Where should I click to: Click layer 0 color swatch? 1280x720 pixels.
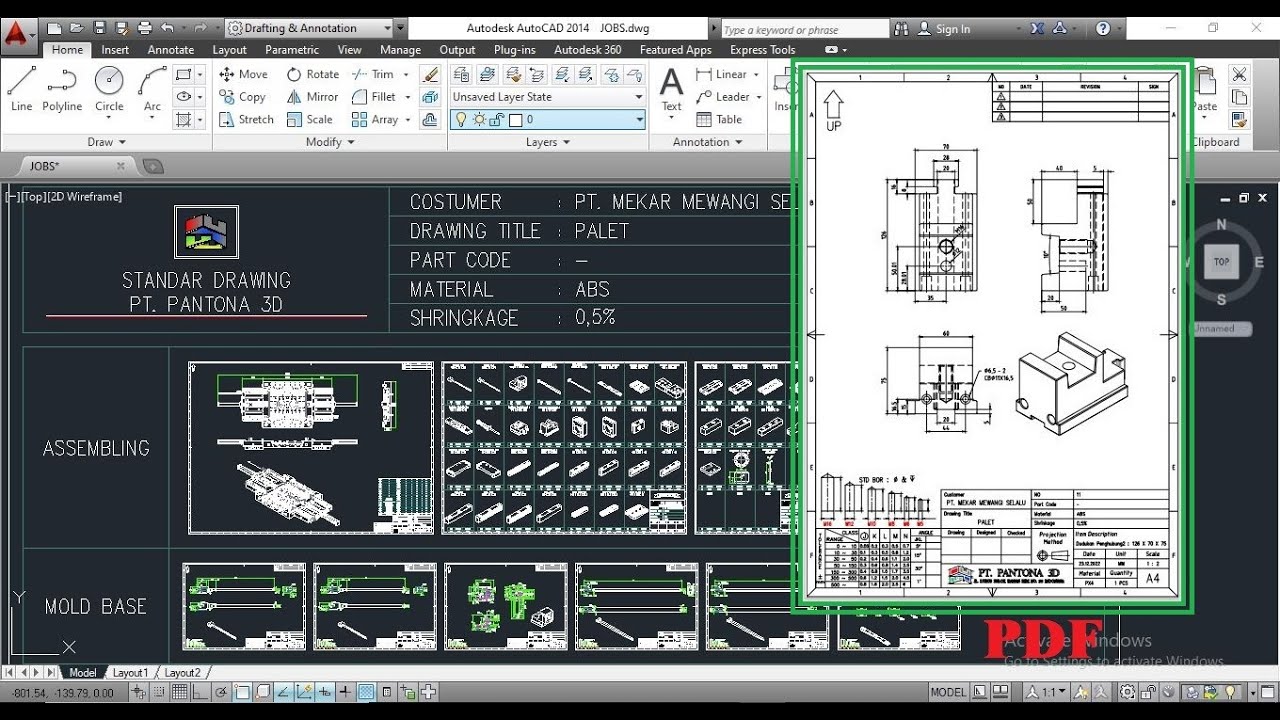point(515,120)
